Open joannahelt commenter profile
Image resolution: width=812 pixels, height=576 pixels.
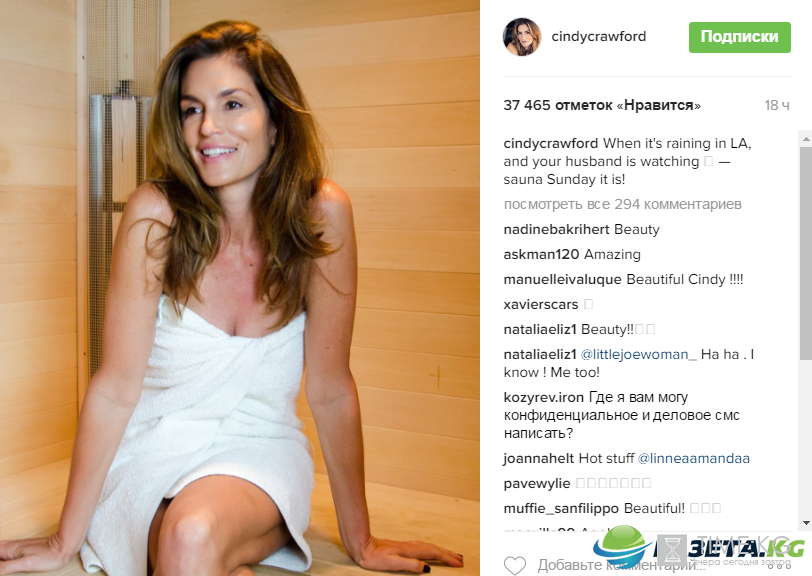[x=539, y=458]
